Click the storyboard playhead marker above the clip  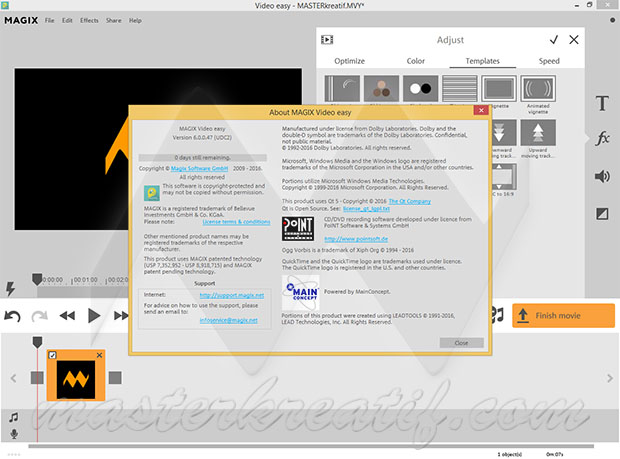[37, 342]
